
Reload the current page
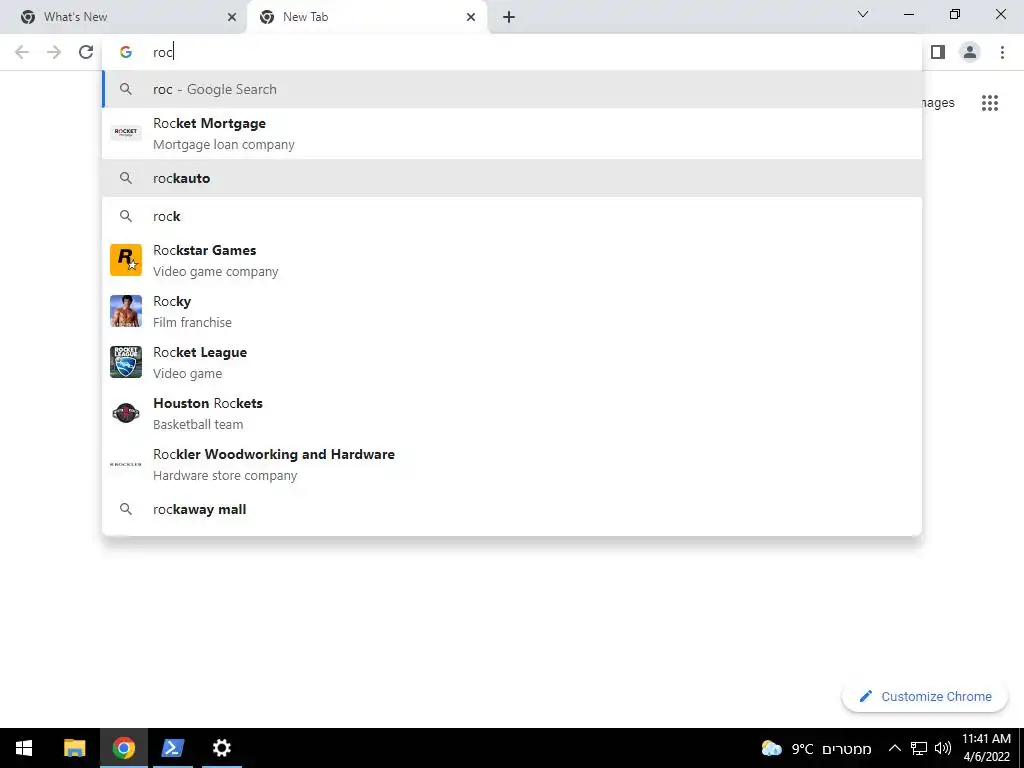(x=86, y=52)
